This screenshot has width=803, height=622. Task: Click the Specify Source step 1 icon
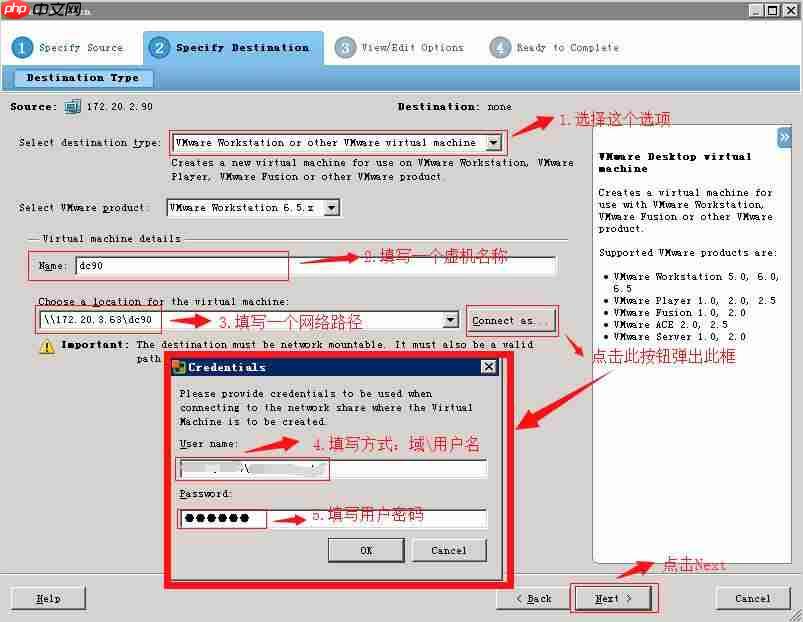(21, 47)
